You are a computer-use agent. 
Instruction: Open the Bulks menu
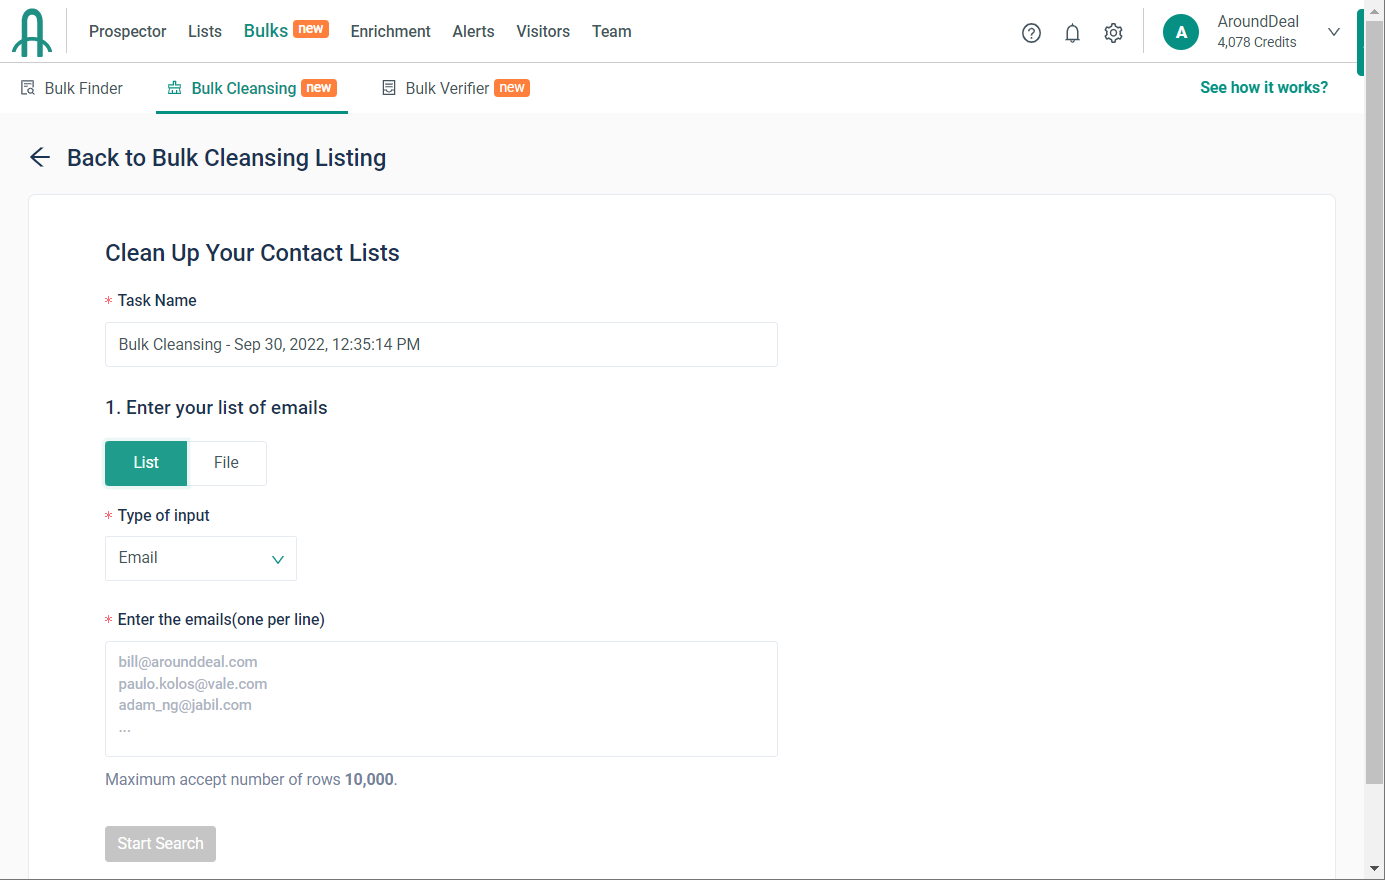point(266,31)
